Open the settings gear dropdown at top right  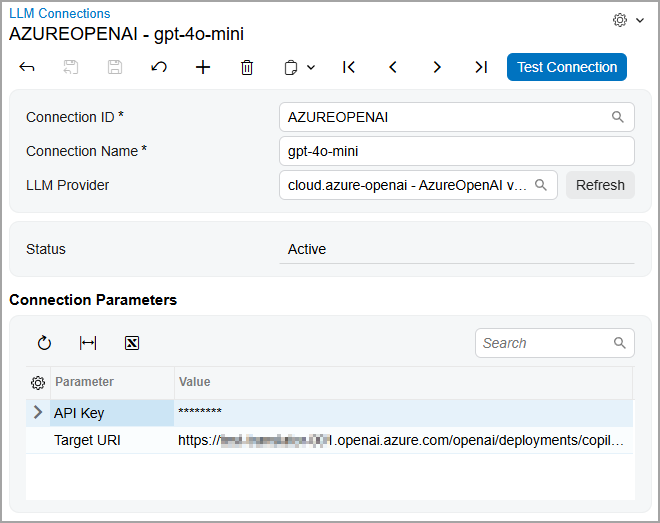click(626, 20)
